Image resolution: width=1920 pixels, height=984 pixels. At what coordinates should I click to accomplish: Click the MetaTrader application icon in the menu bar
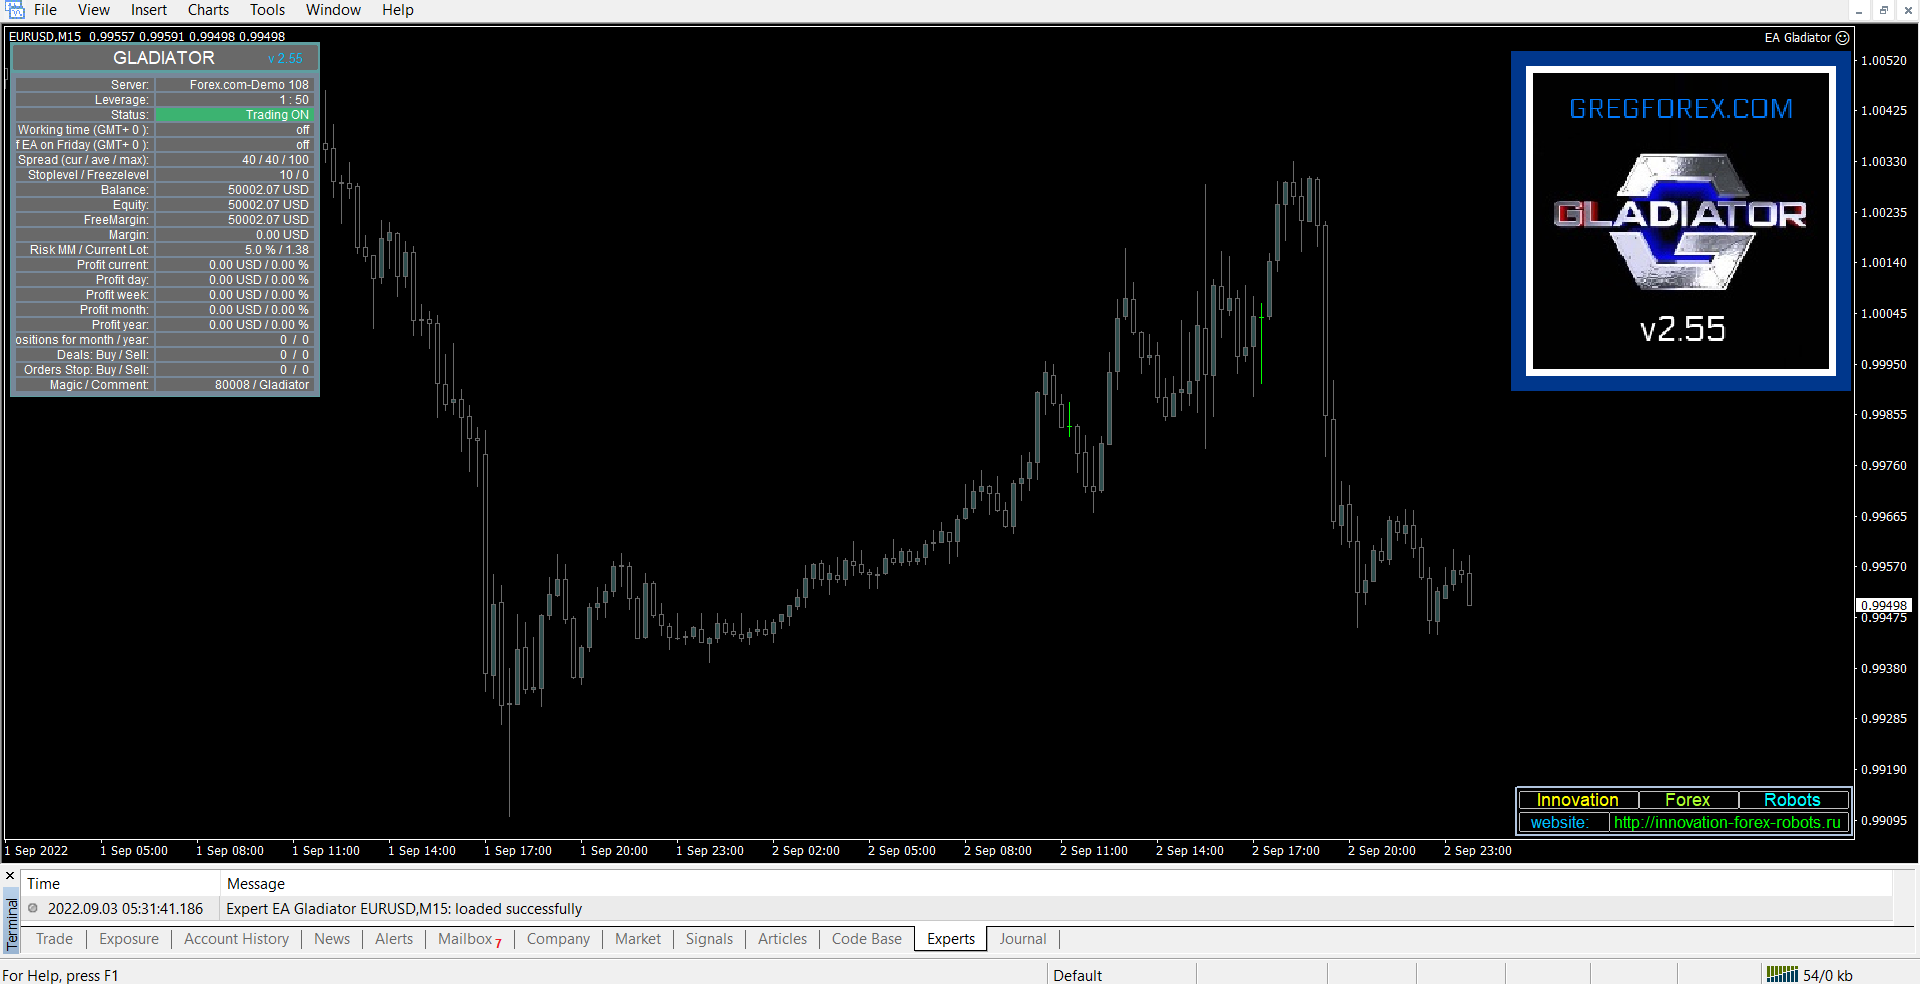tap(15, 10)
